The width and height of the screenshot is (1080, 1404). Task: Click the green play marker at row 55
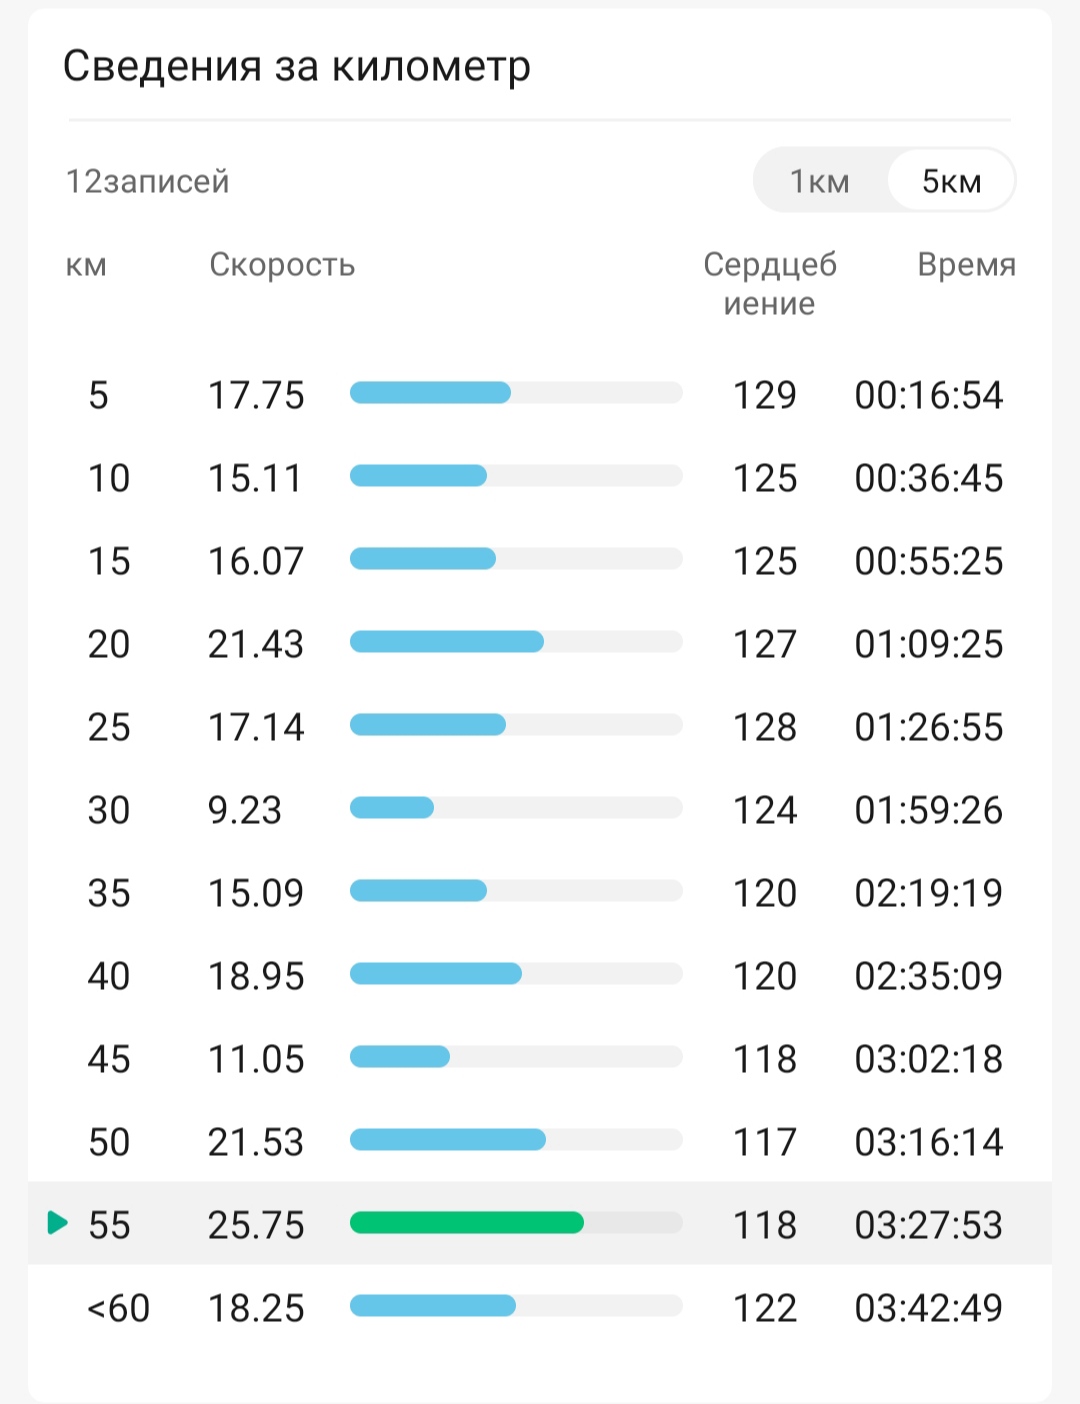click(58, 1222)
